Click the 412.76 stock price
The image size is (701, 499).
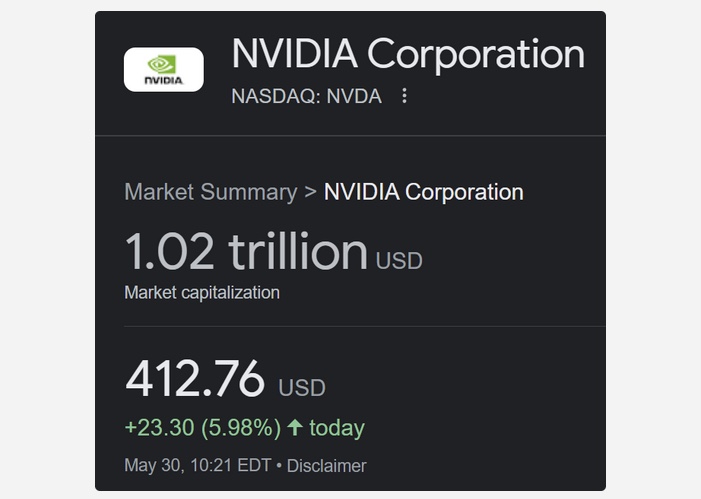[x=195, y=378]
